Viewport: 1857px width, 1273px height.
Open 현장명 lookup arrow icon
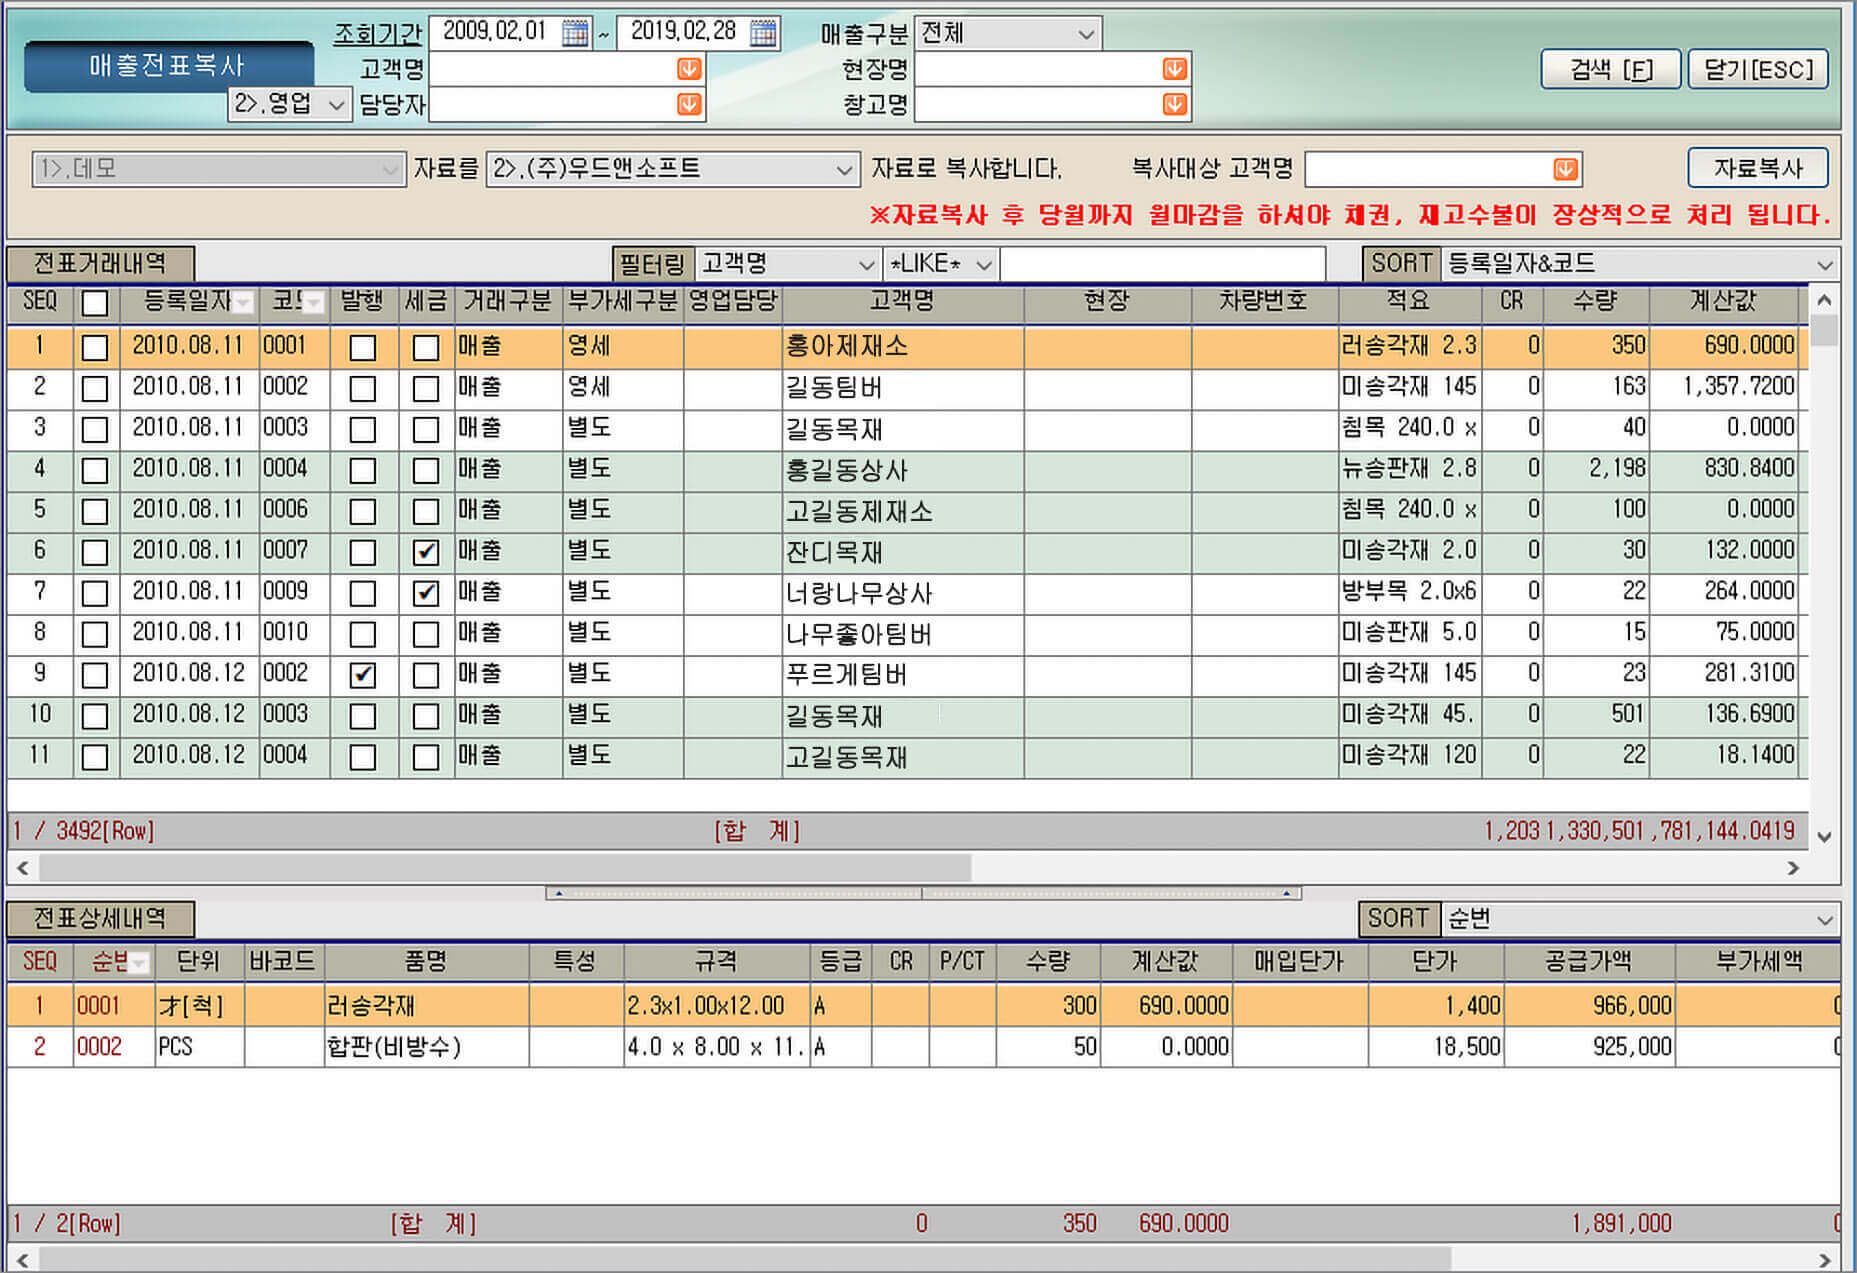tap(1175, 69)
